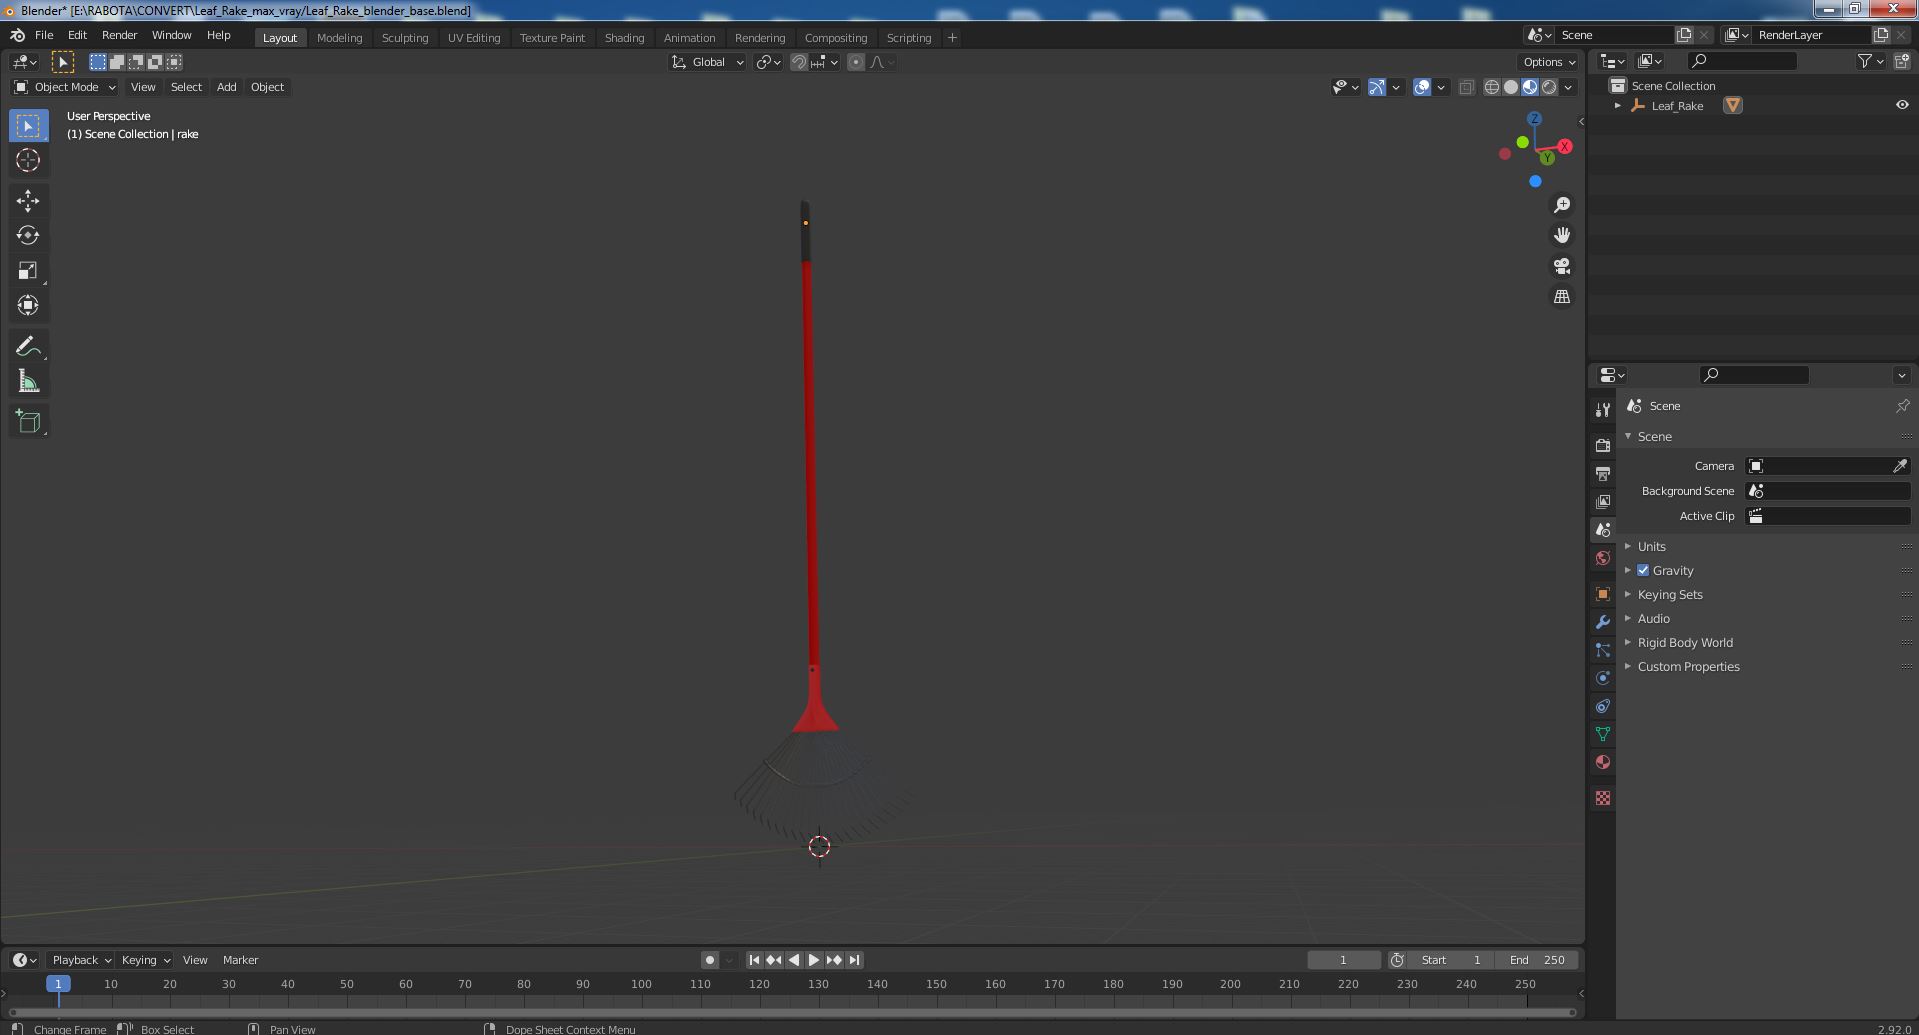Open the File menu
This screenshot has width=1919, height=1035.
[x=44, y=35]
